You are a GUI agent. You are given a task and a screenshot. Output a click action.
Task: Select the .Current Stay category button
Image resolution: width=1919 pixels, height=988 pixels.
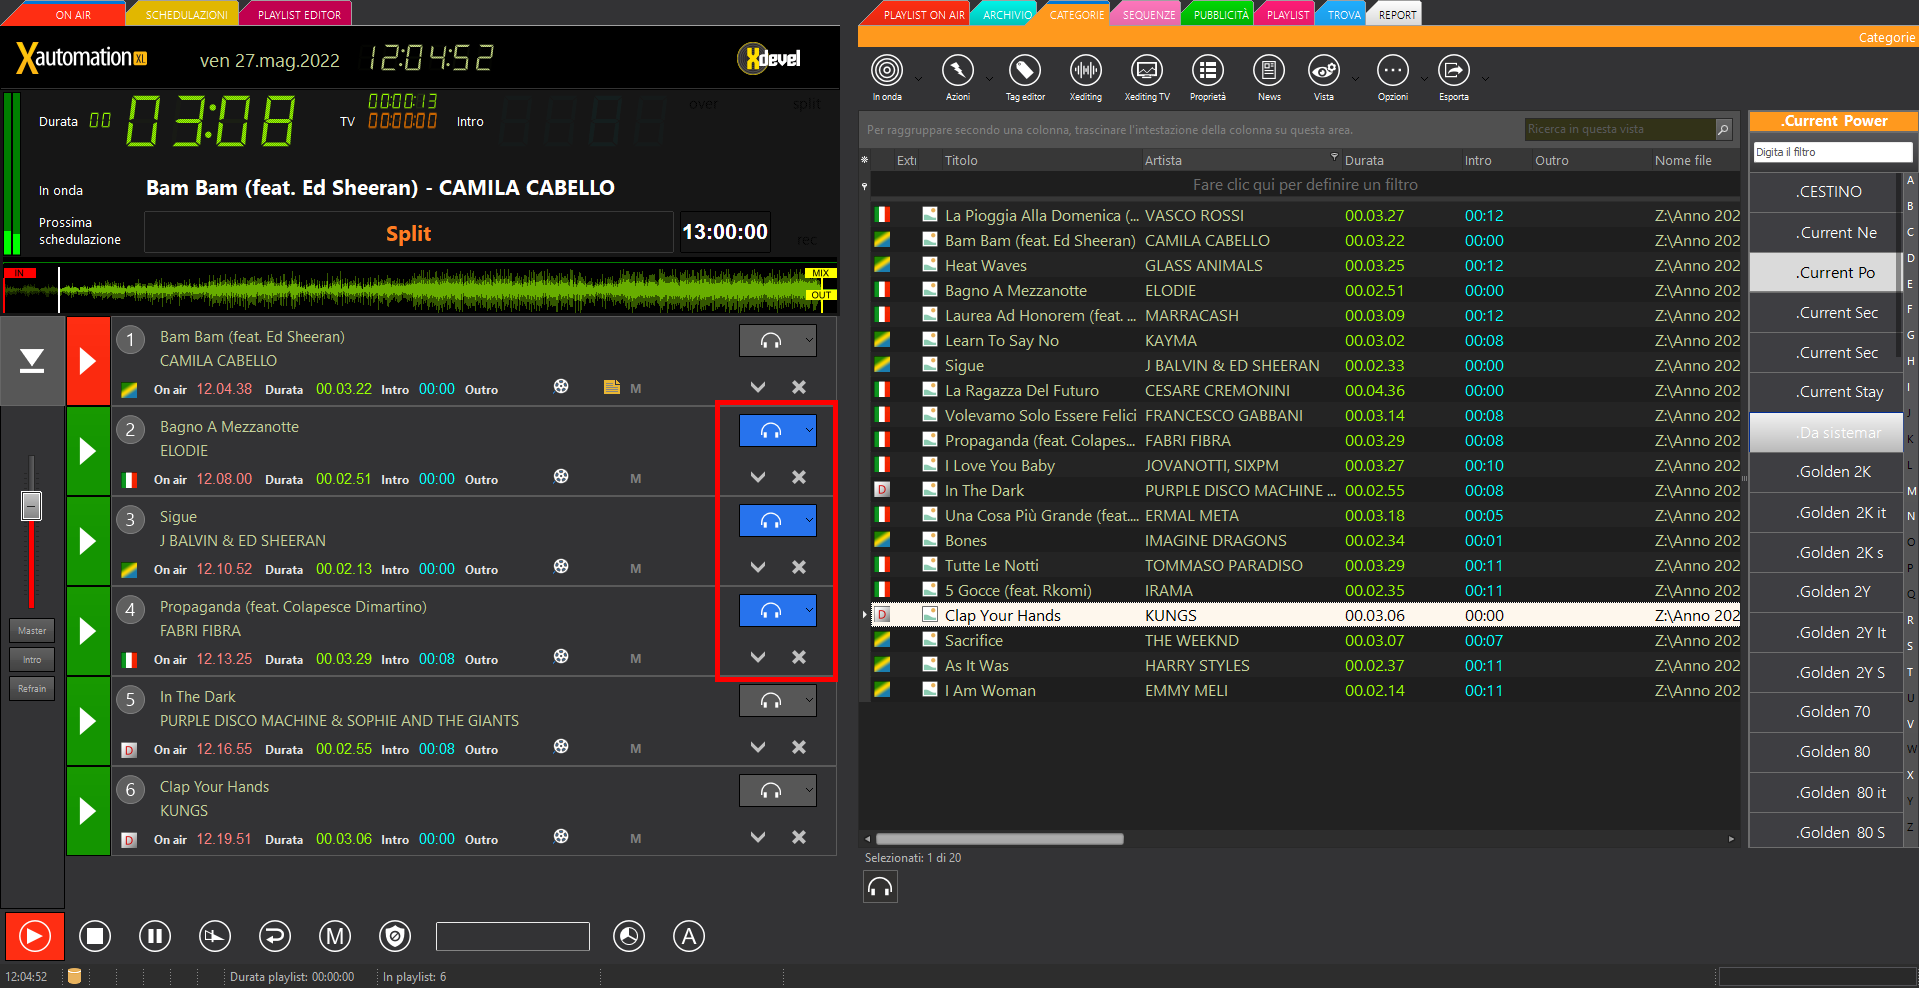[1825, 392]
